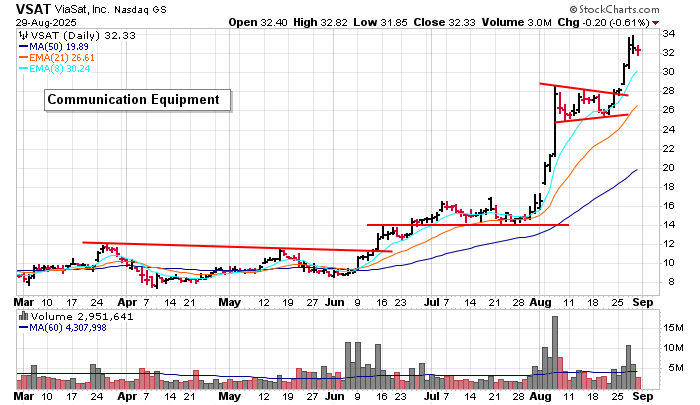Click the 22 price axis label

tap(668, 149)
